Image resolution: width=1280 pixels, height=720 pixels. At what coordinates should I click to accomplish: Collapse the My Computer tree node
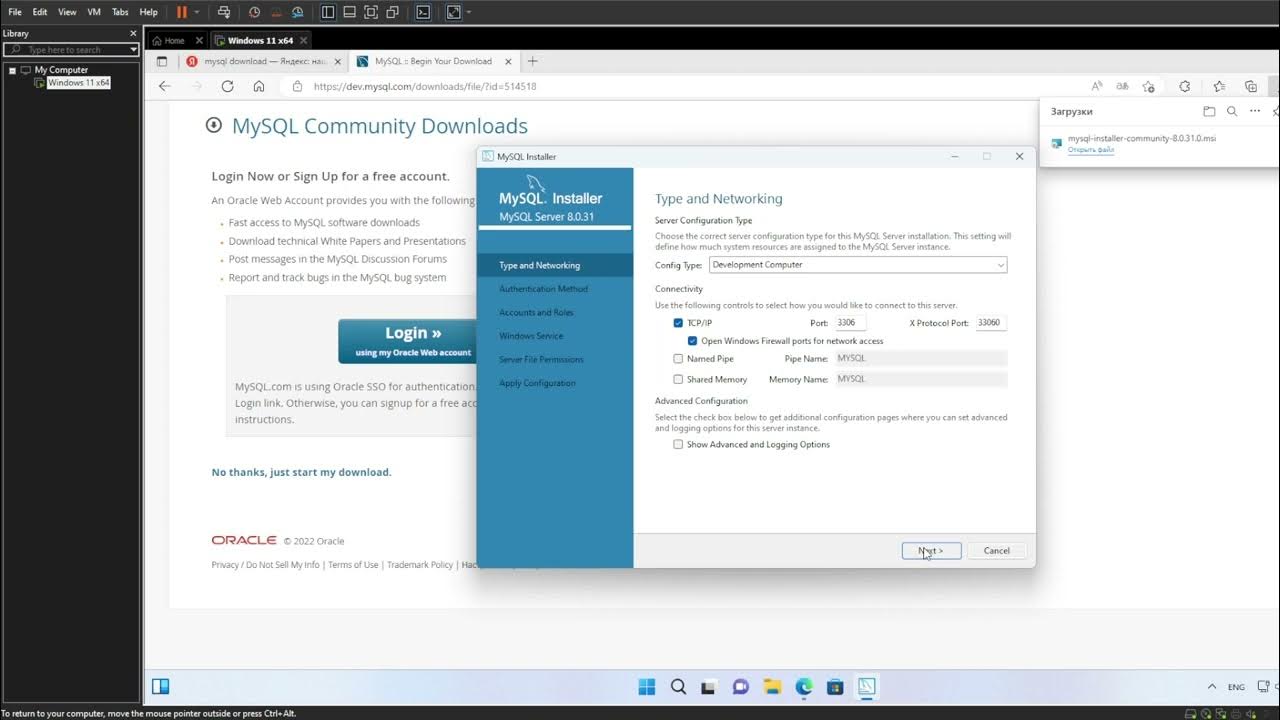pyautogui.click(x=12, y=70)
